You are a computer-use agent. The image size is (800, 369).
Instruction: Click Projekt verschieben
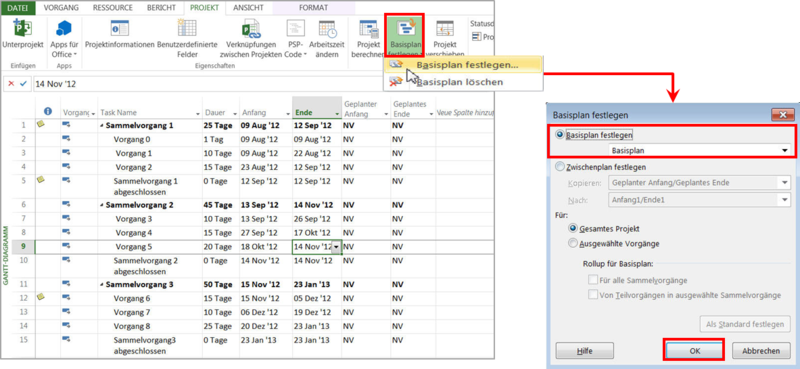click(x=445, y=39)
